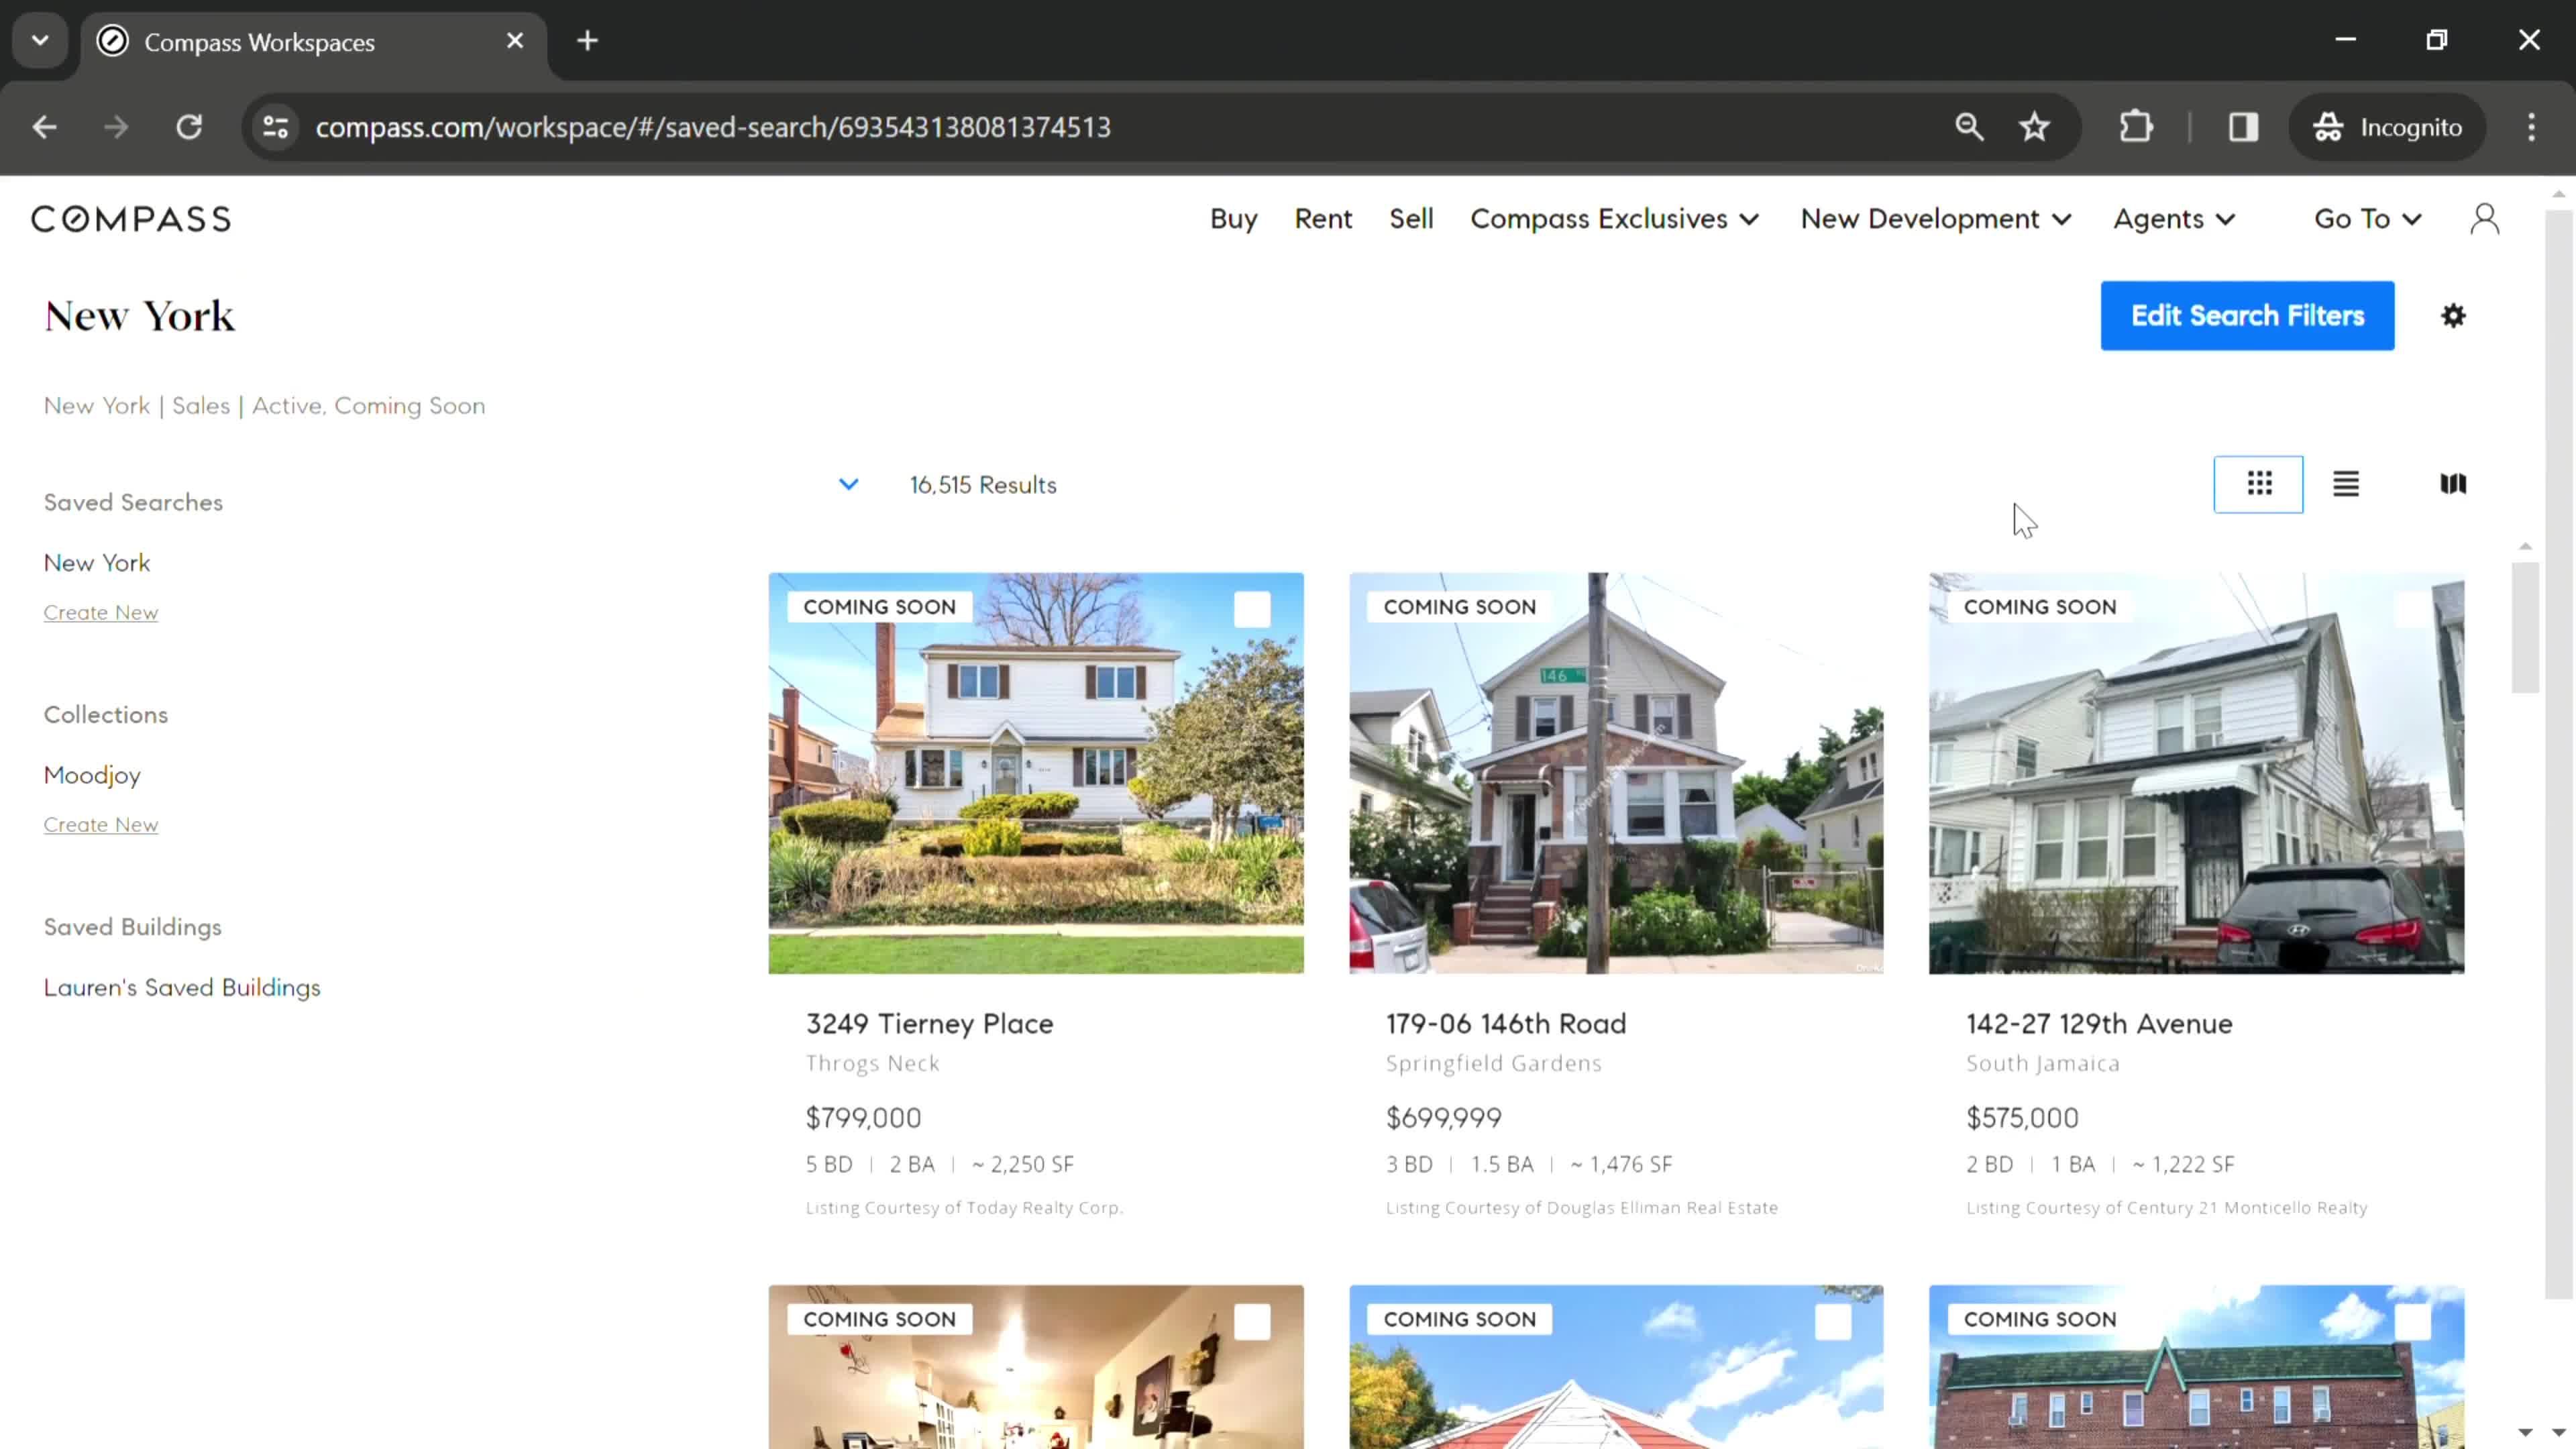The width and height of the screenshot is (2576, 1449).
Task: Expand New Development dropdown
Action: pos(1936,219)
